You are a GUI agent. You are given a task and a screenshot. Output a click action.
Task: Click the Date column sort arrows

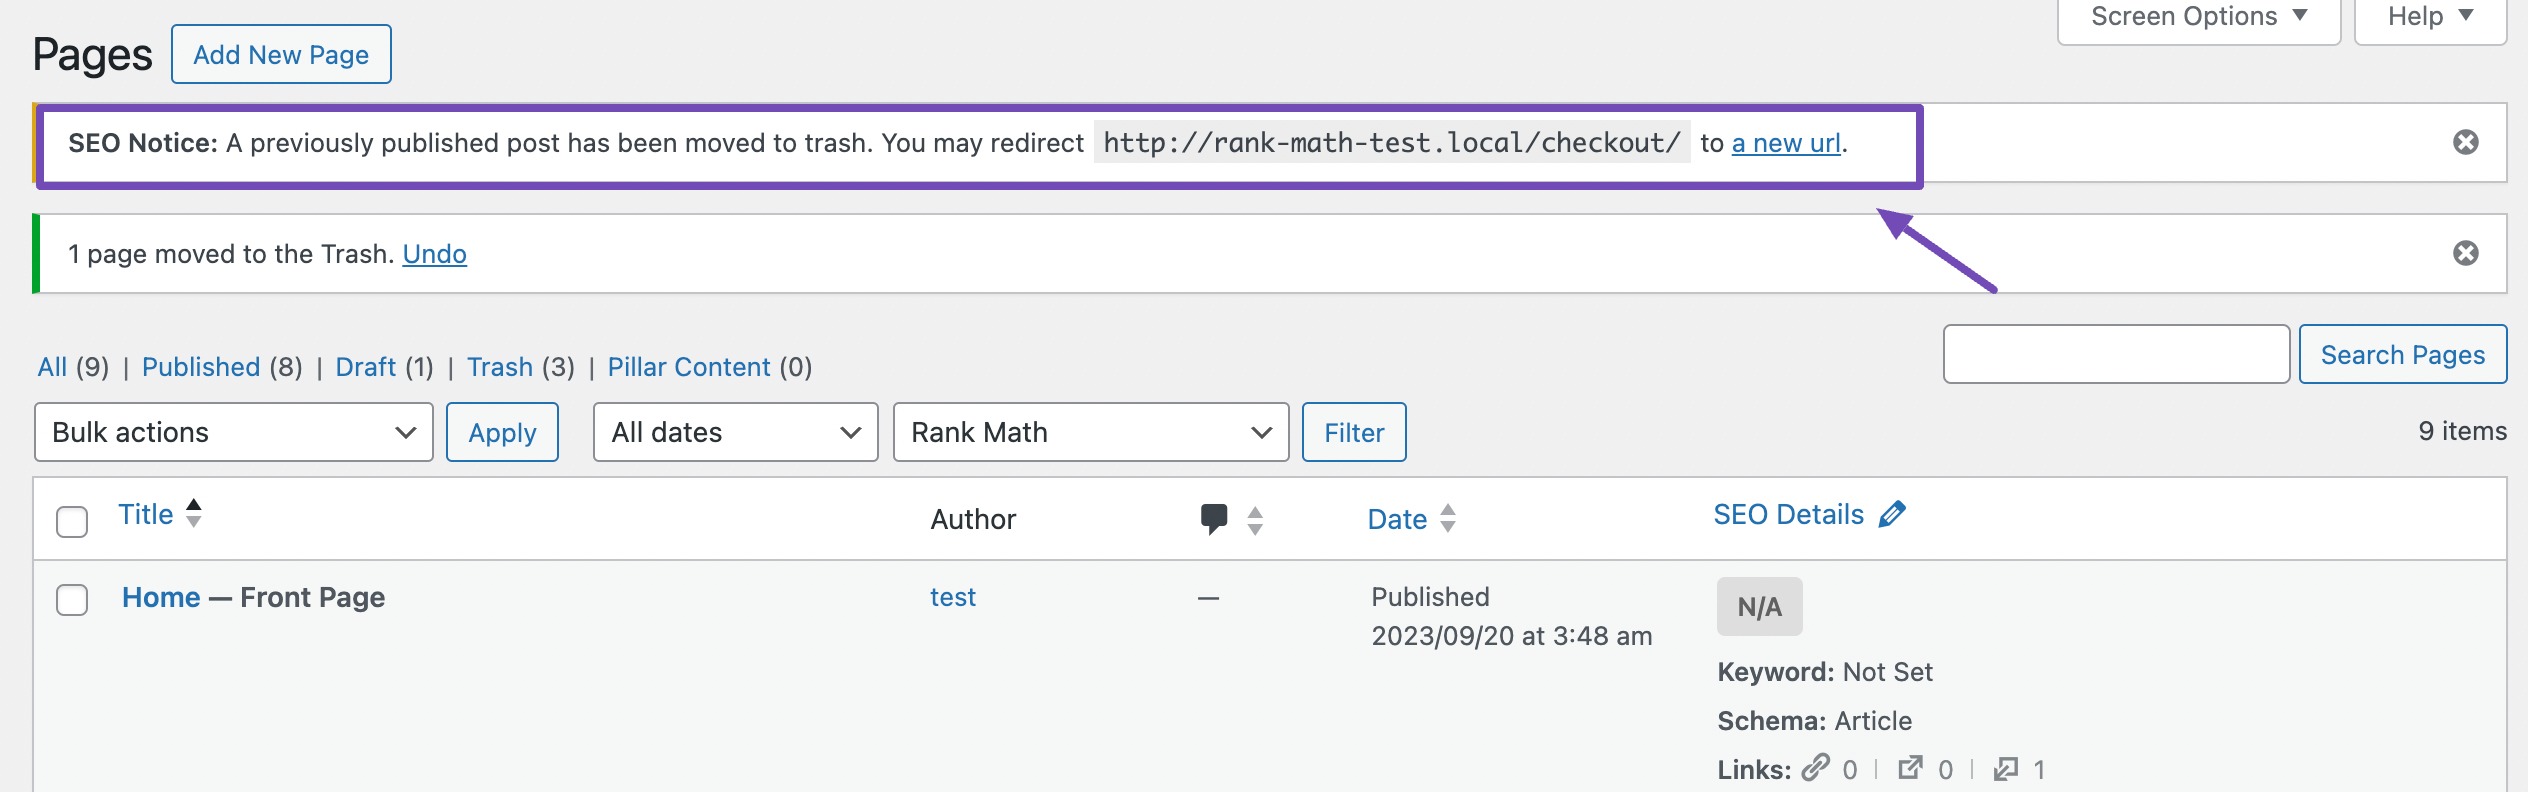pyautogui.click(x=1447, y=518)
